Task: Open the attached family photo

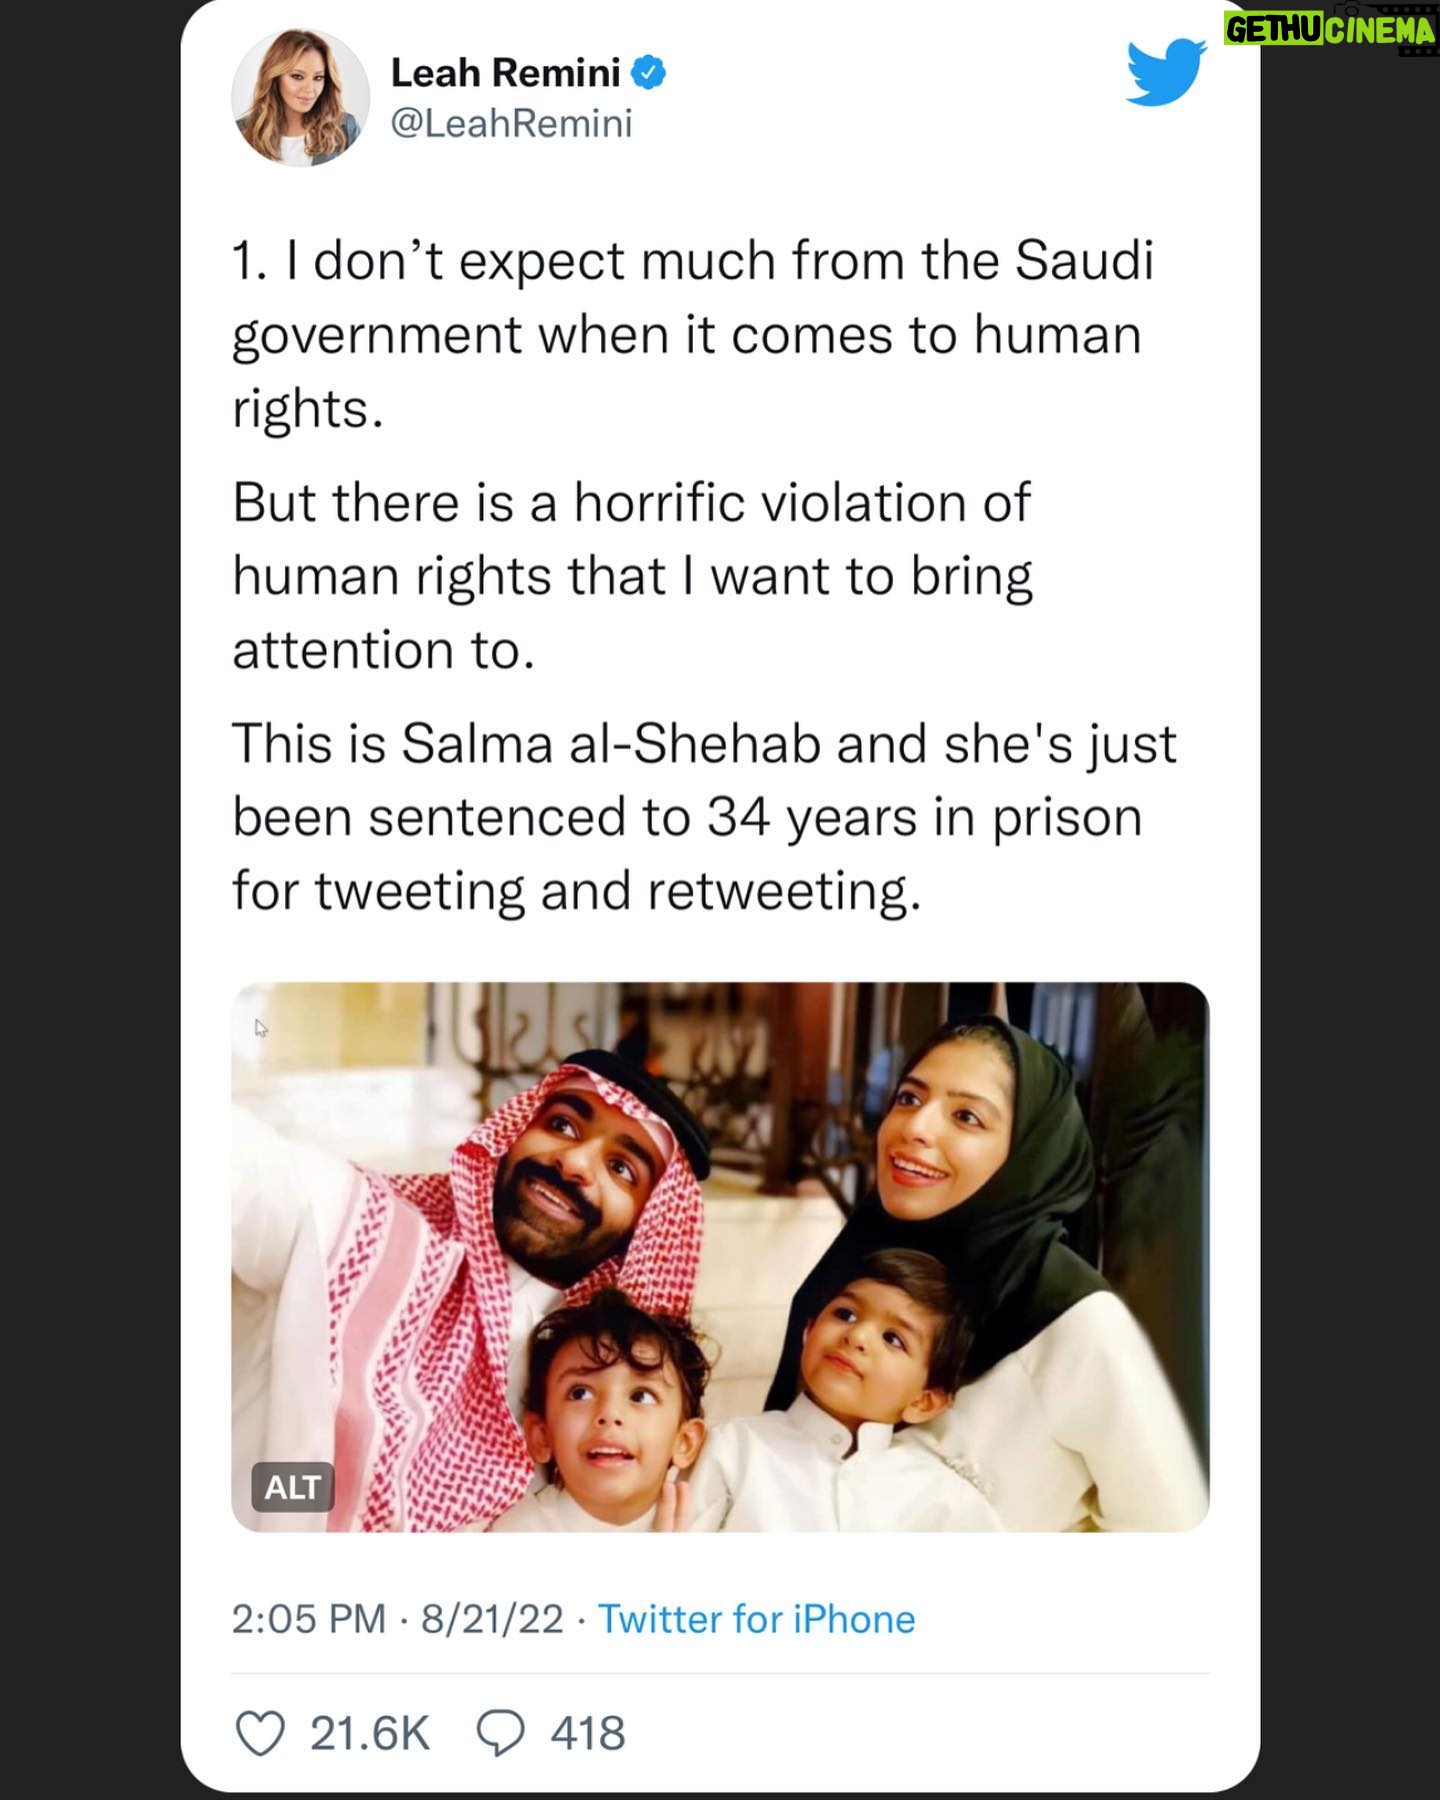Action: coord(720,1257)
